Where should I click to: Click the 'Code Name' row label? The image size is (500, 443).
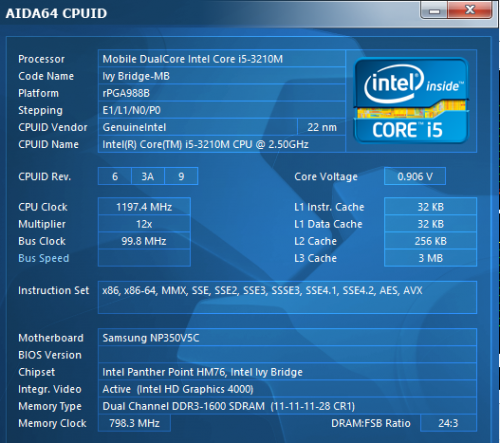46,76
